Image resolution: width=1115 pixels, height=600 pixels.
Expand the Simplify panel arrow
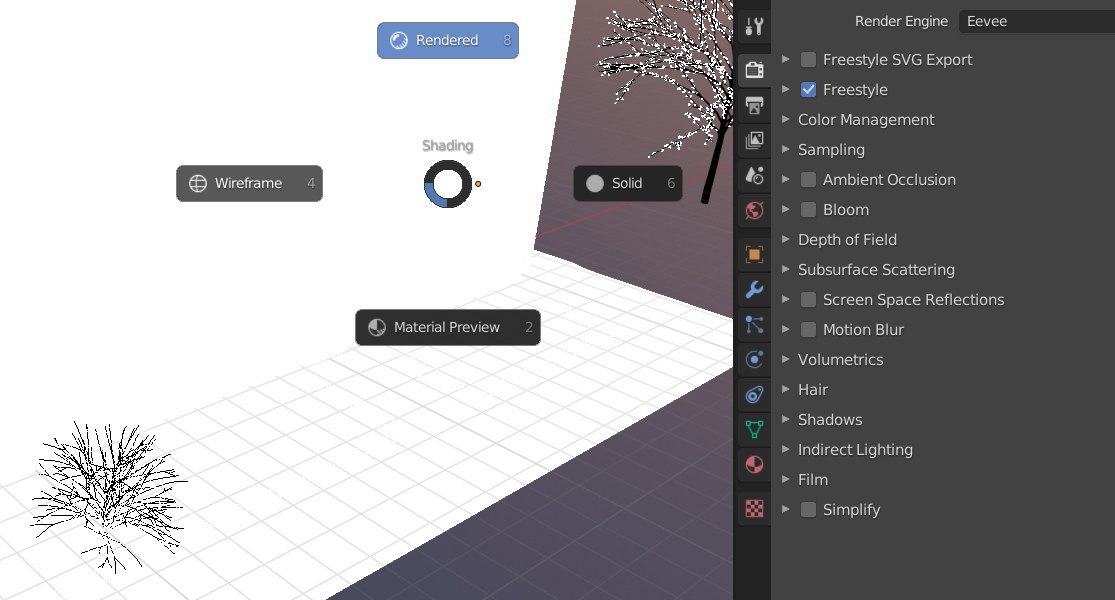(x=786, y=509)
